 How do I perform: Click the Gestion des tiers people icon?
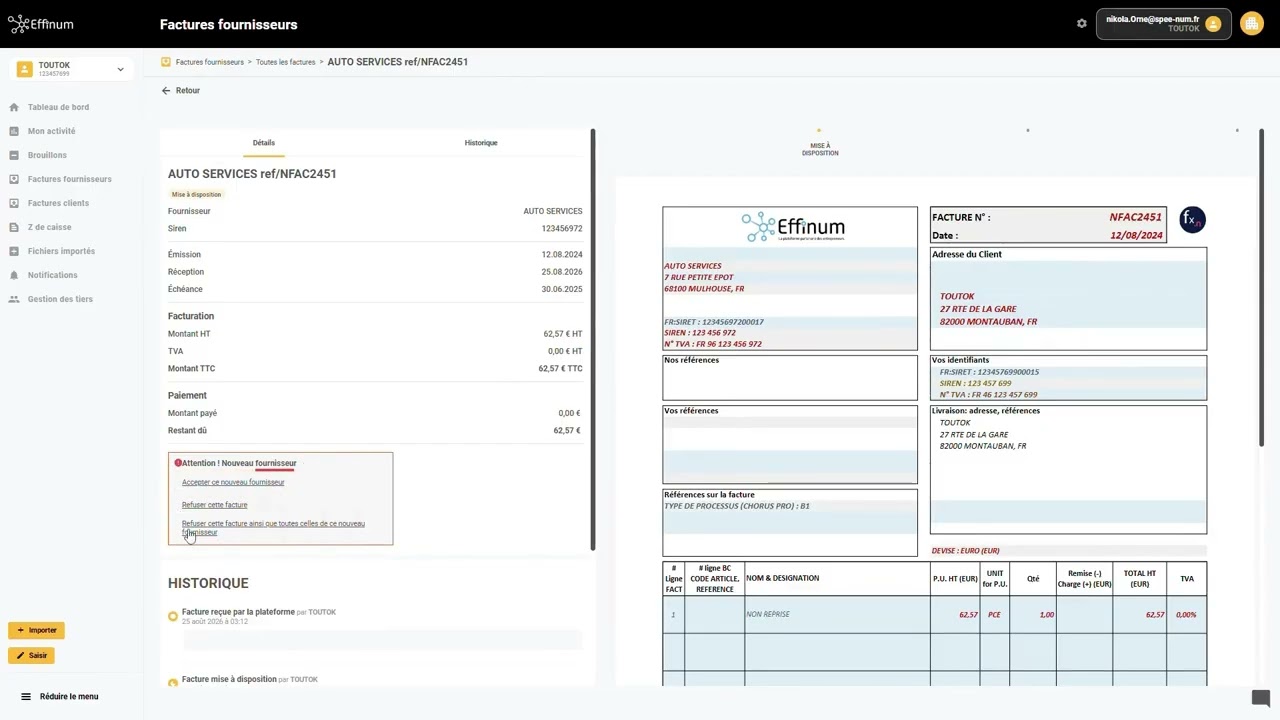tap(14, 299)
